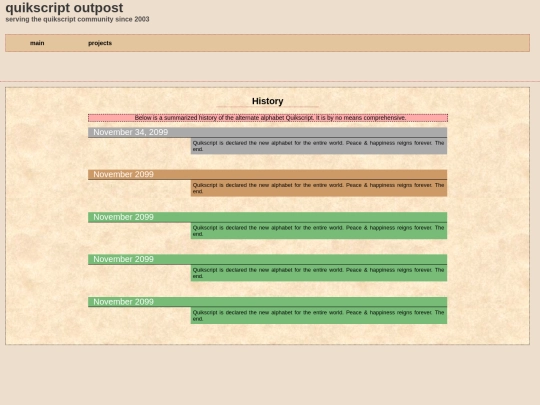Click the History page heading
The image size is (540, 405).
click(268, 101)
